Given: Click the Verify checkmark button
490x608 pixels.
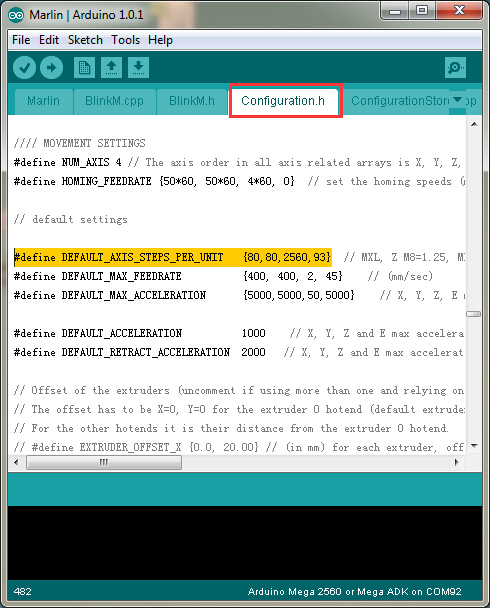Looking at the screenshot, I should tap(24, 67).
